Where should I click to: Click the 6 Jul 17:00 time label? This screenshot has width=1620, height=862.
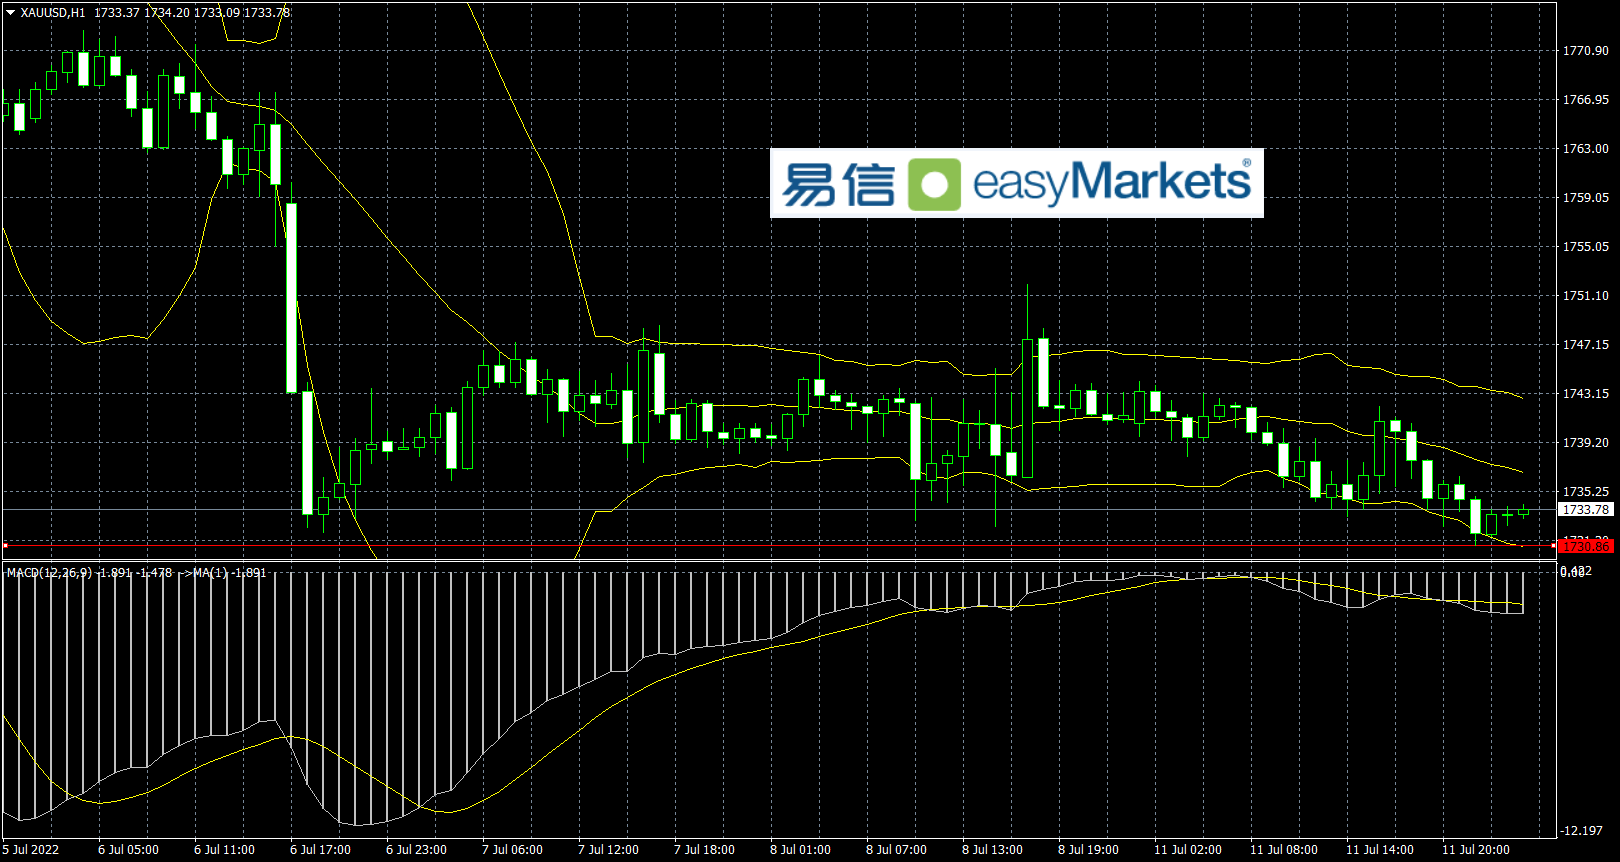click(x=320, y=850)
